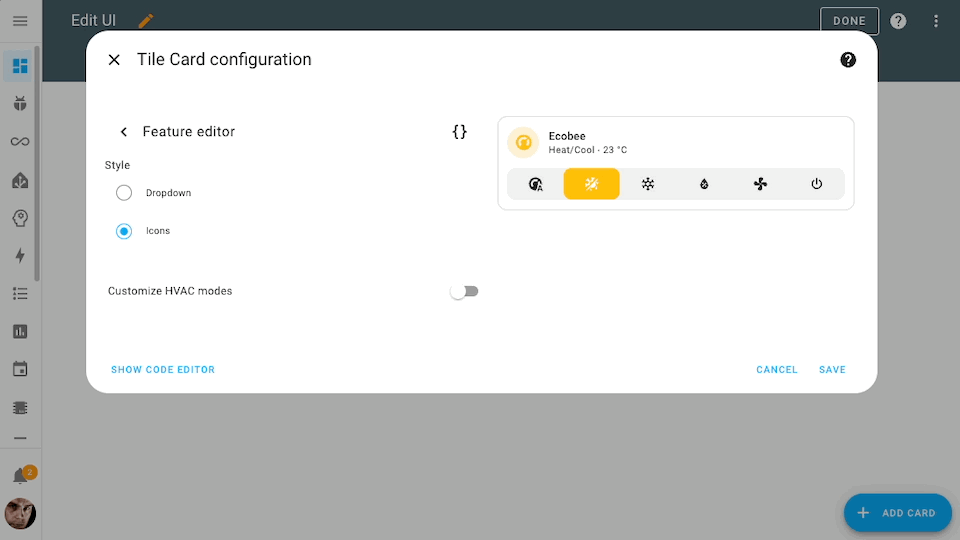
Task: Open the home energy map sidebar icon
Action: coord(20,180)
